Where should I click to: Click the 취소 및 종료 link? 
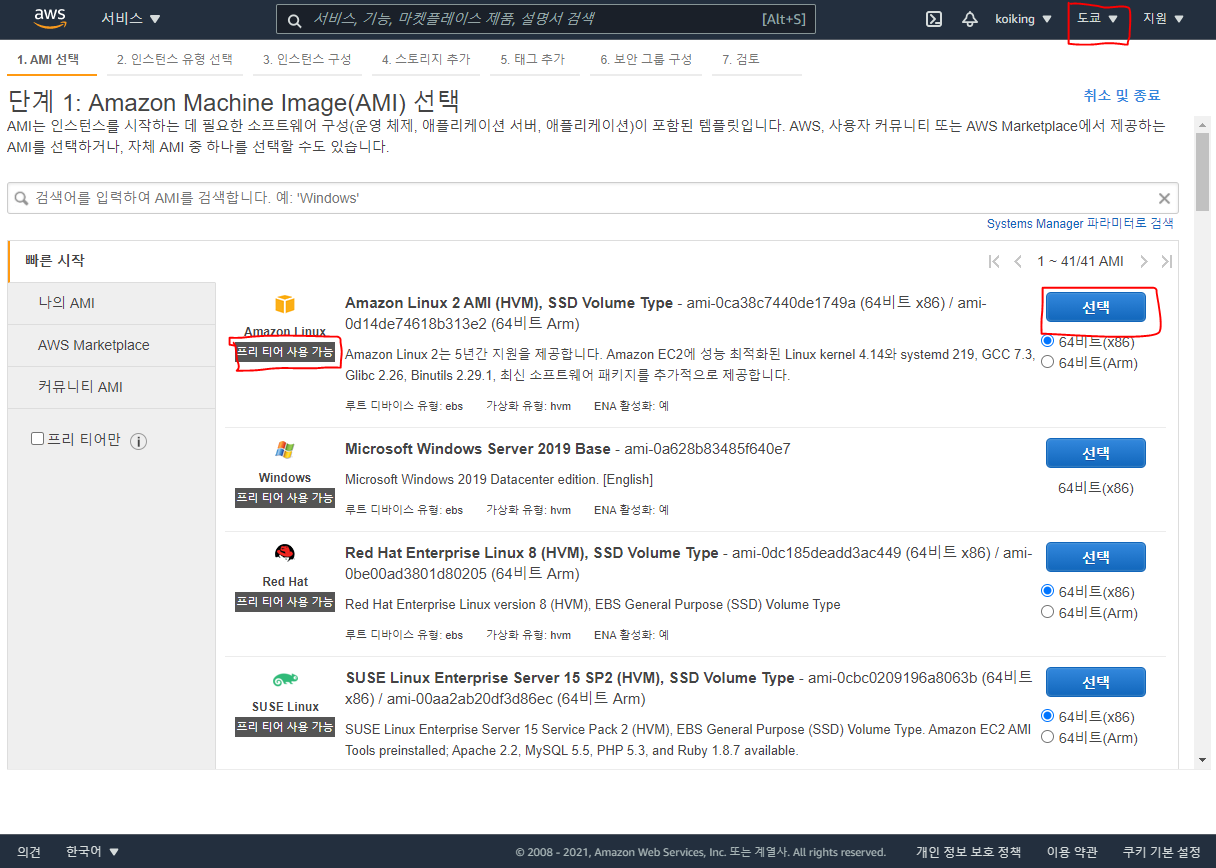(1122, 95)
